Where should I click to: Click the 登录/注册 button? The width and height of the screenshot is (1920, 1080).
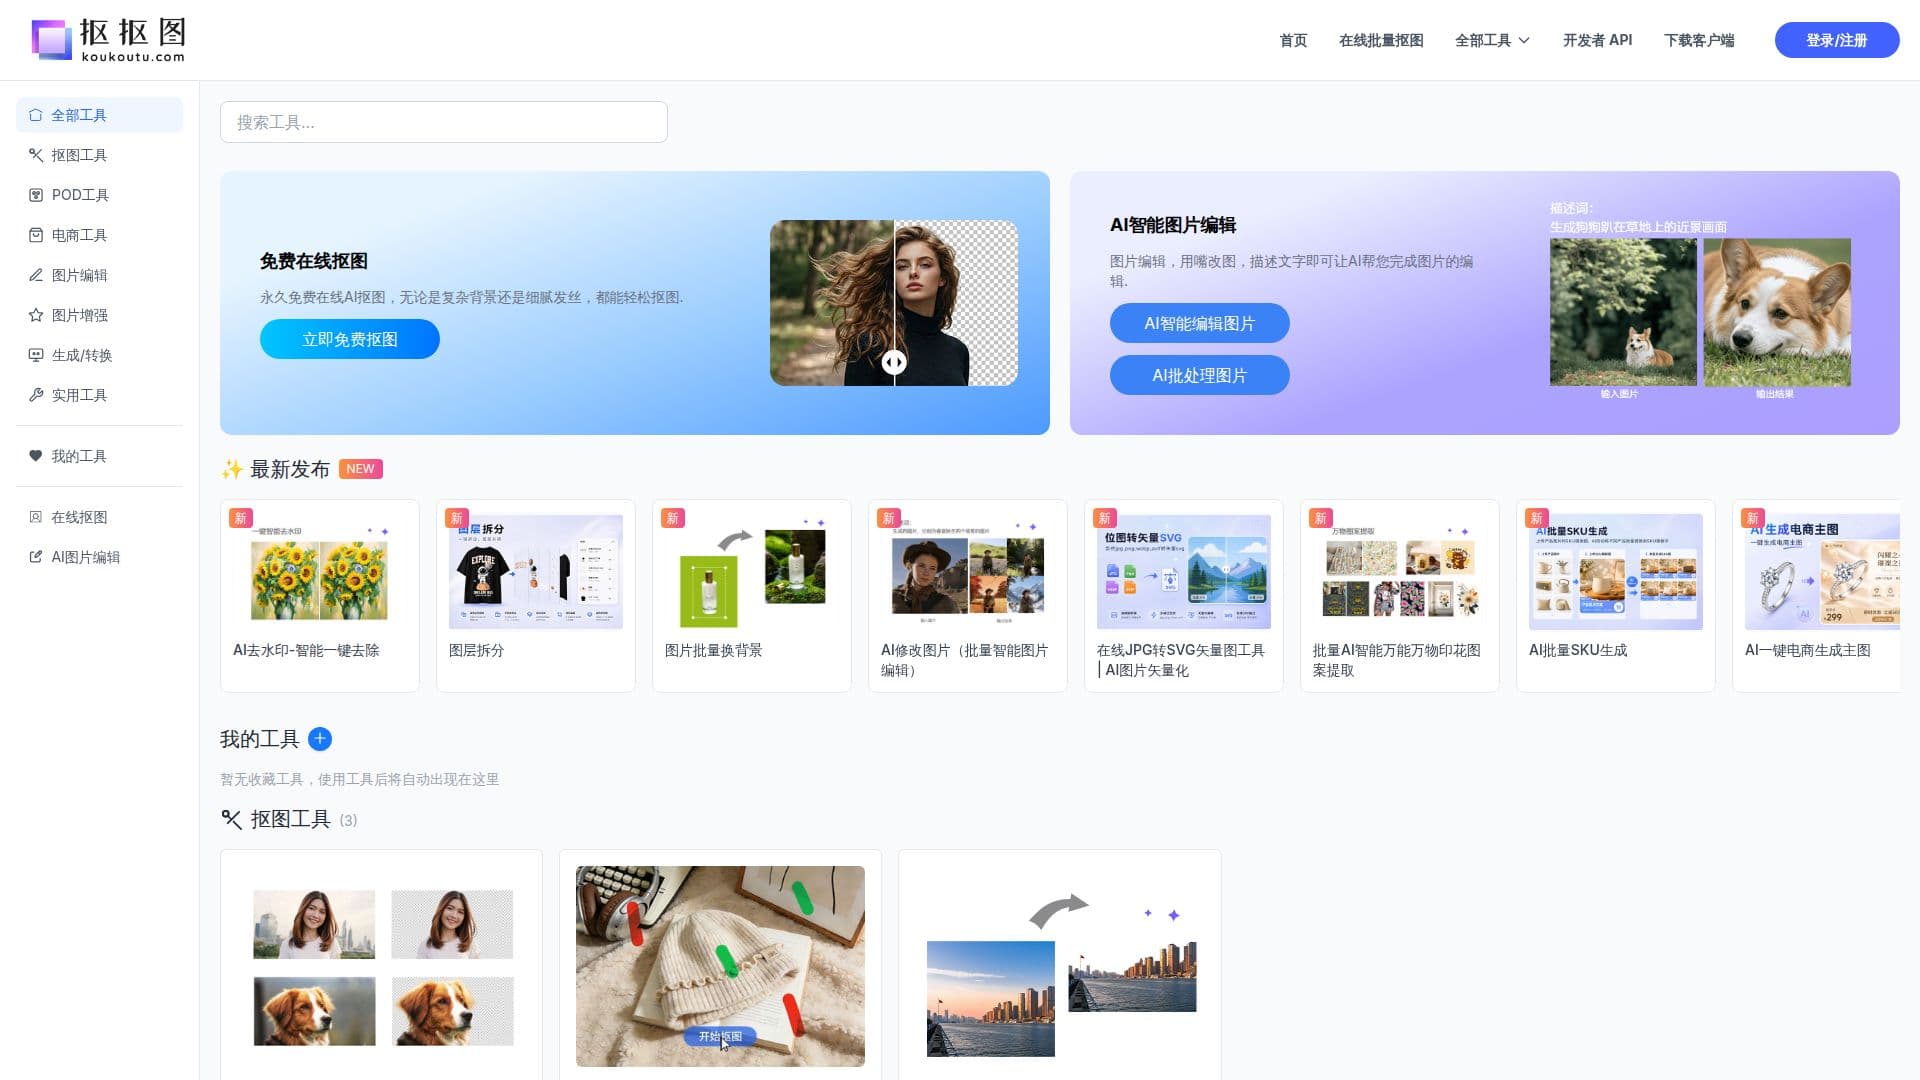(1837, 40)
